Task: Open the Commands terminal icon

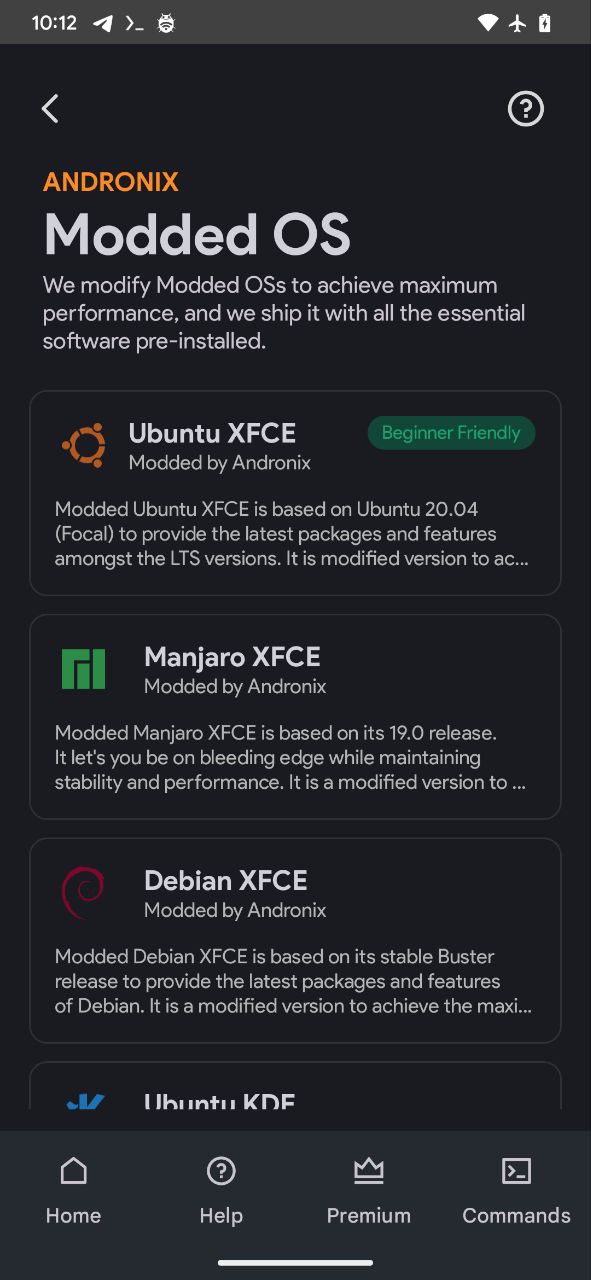Action: tap(516, 1170)
